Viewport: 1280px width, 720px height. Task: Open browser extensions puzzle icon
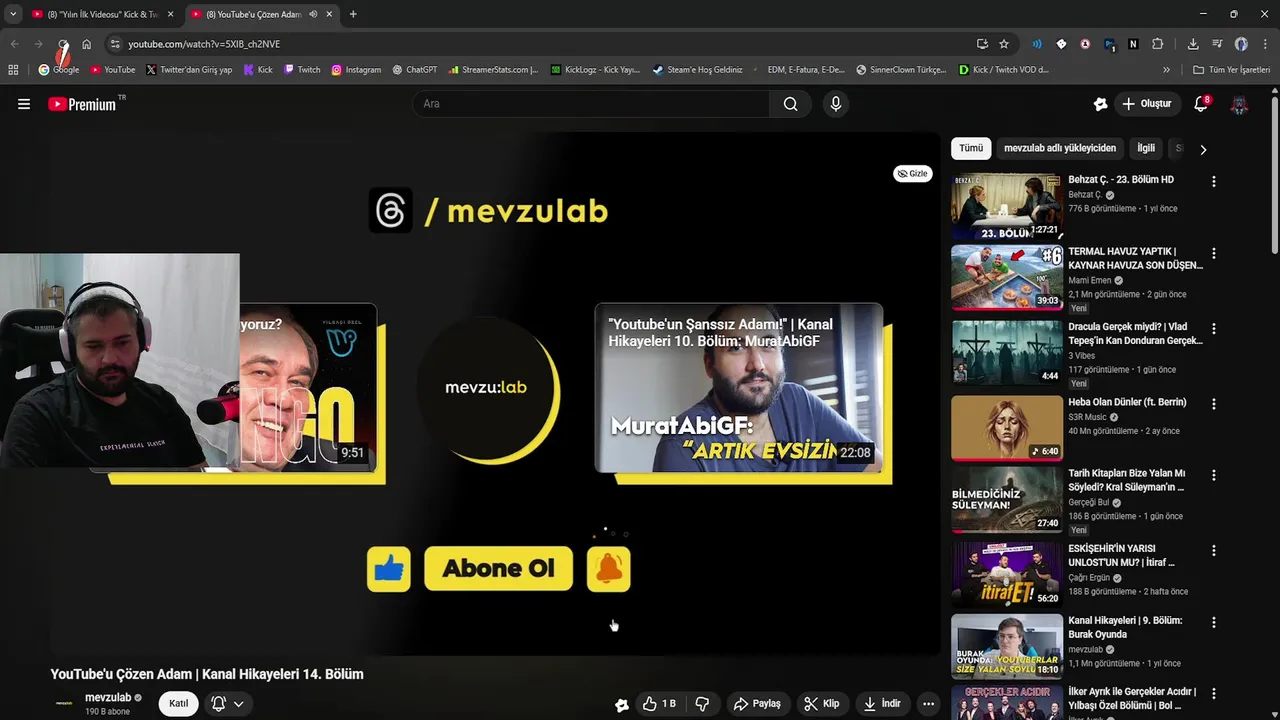point(1158,44)
